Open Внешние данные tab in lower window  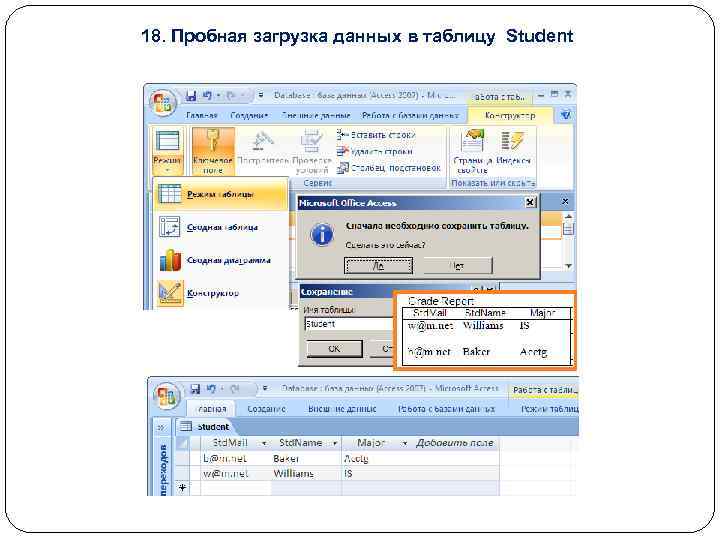click(342, 409)
